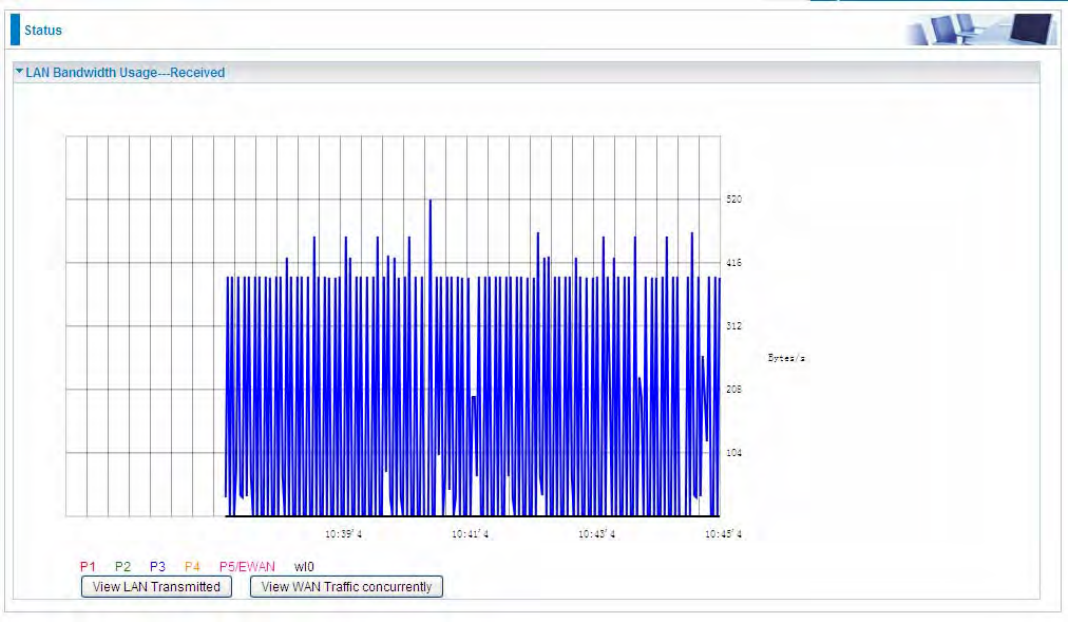Click the 104 y-axis value
The image size is (1068, 622).
[734, 453]
